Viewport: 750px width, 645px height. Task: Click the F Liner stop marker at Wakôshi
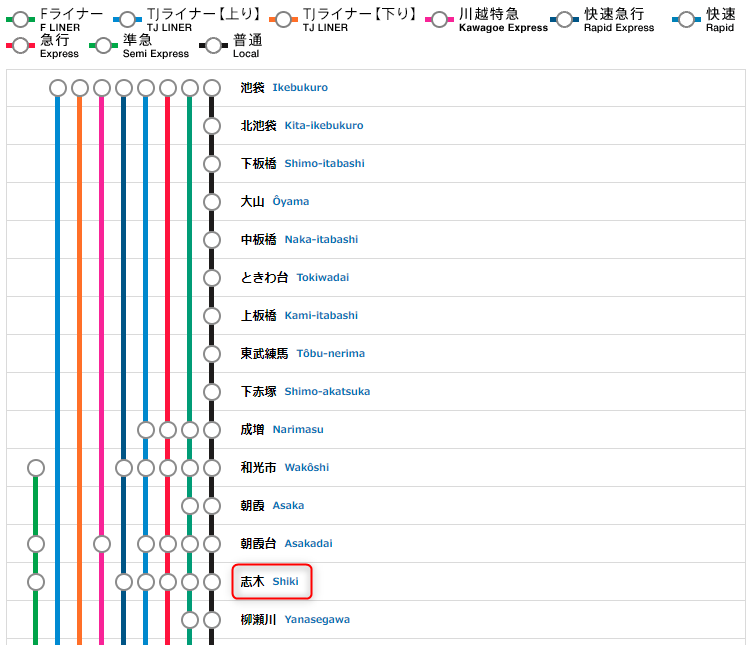pos(36,468)
